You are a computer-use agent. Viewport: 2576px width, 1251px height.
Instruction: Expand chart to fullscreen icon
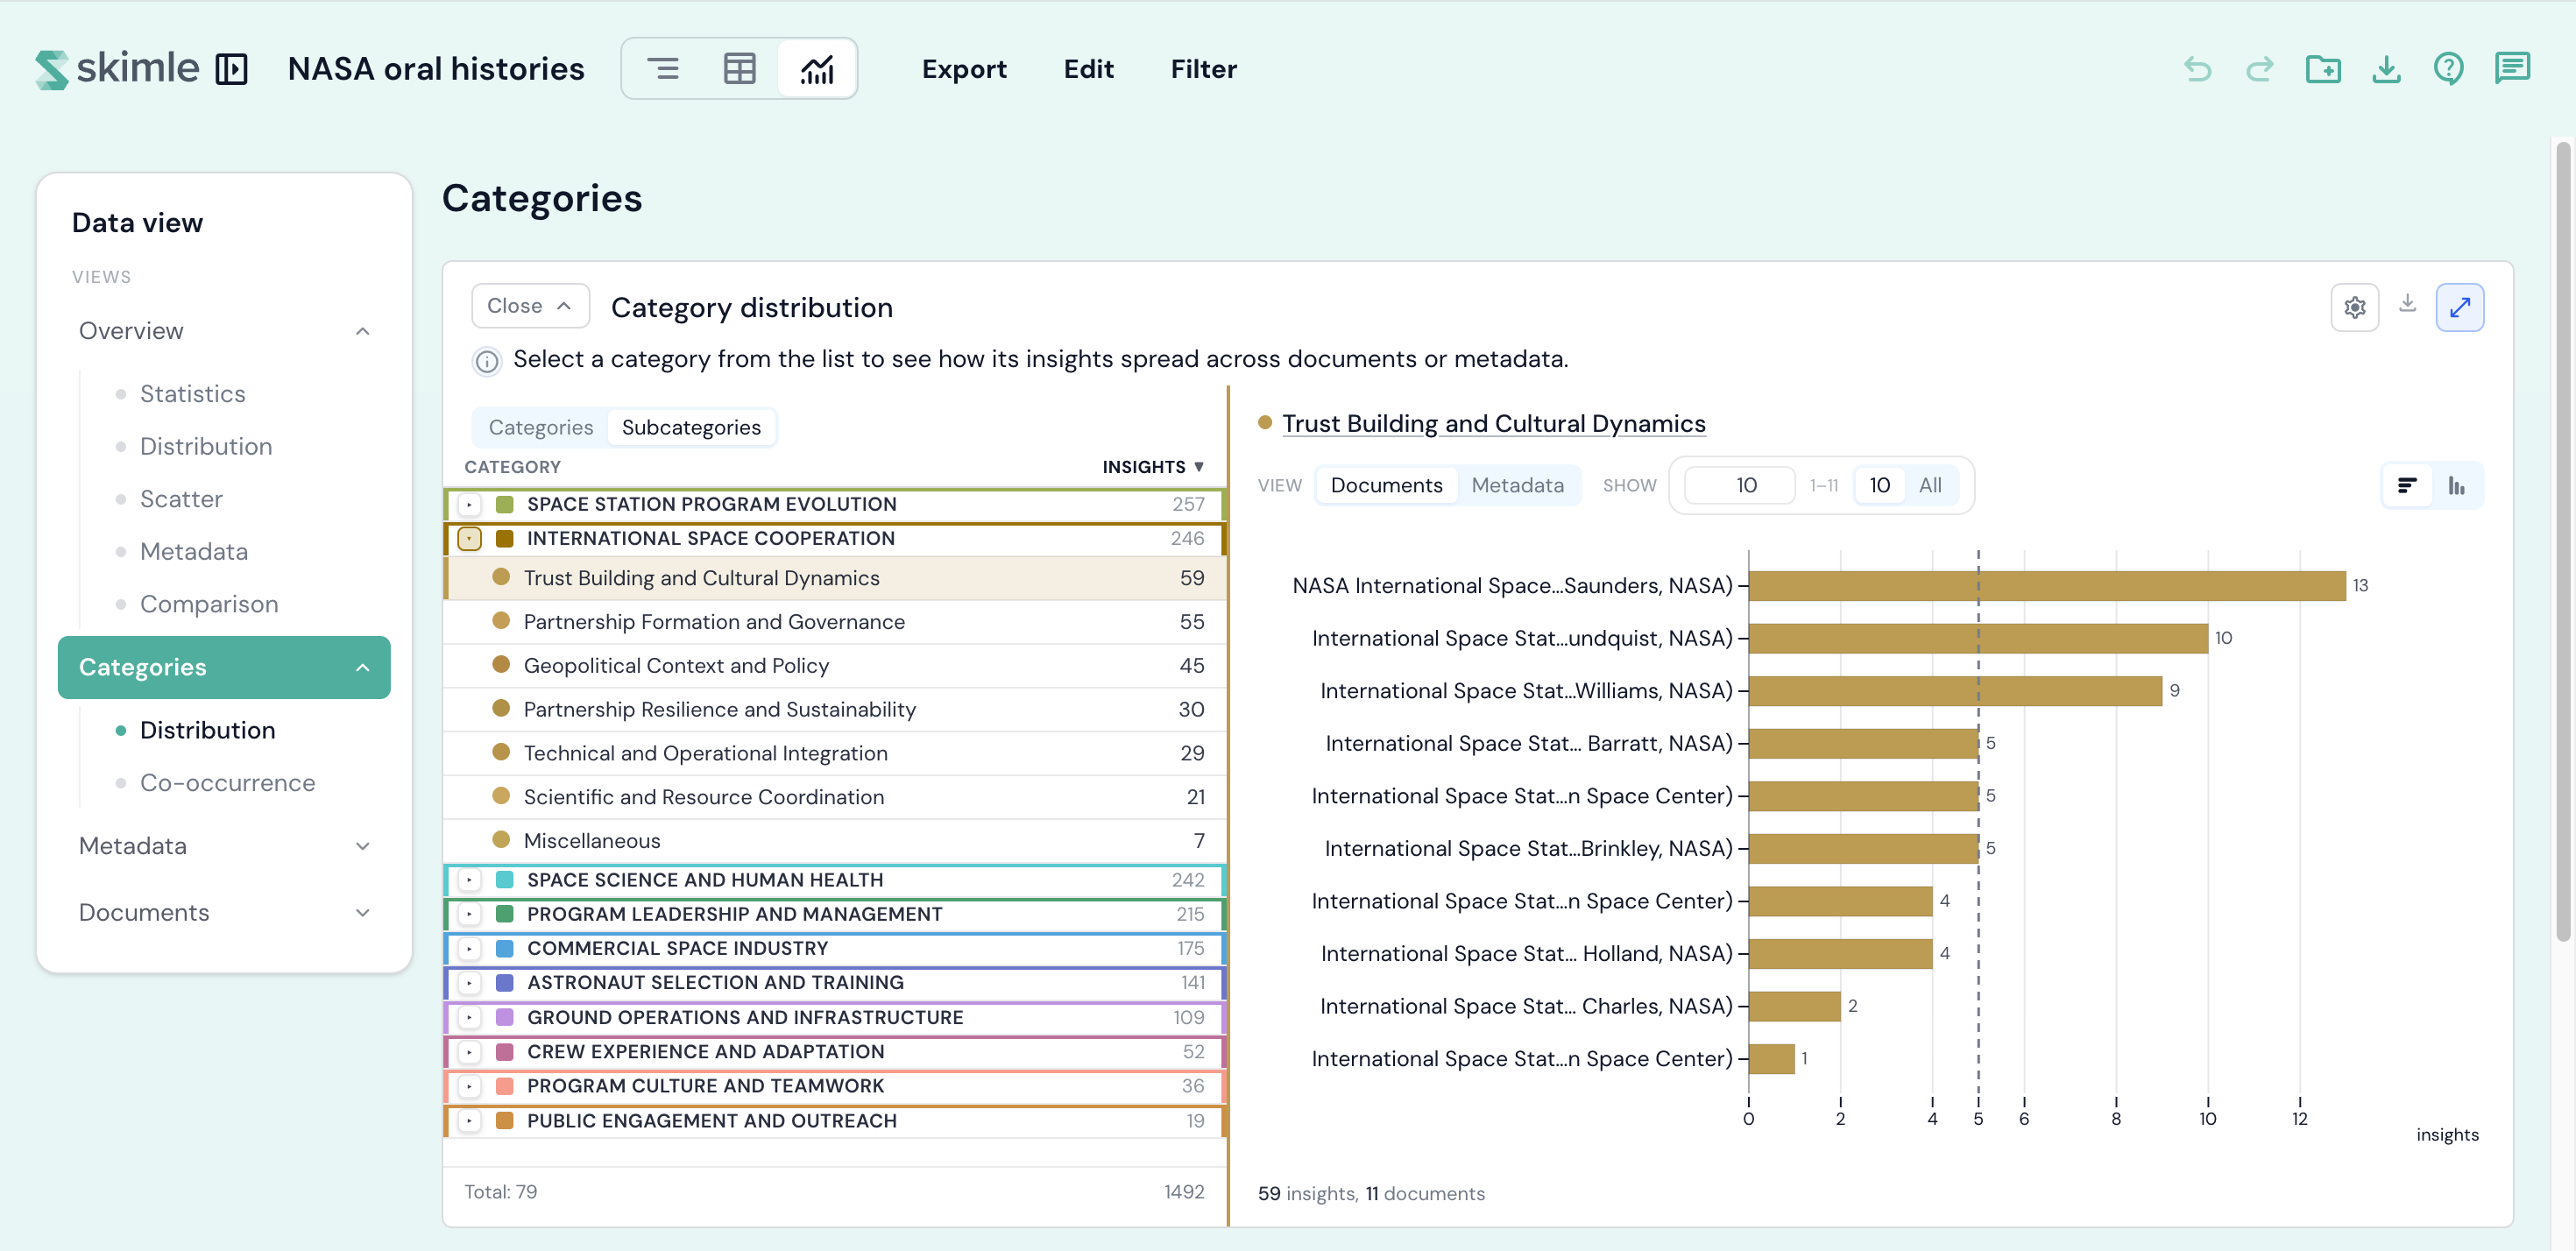[x=2459, y=307]
